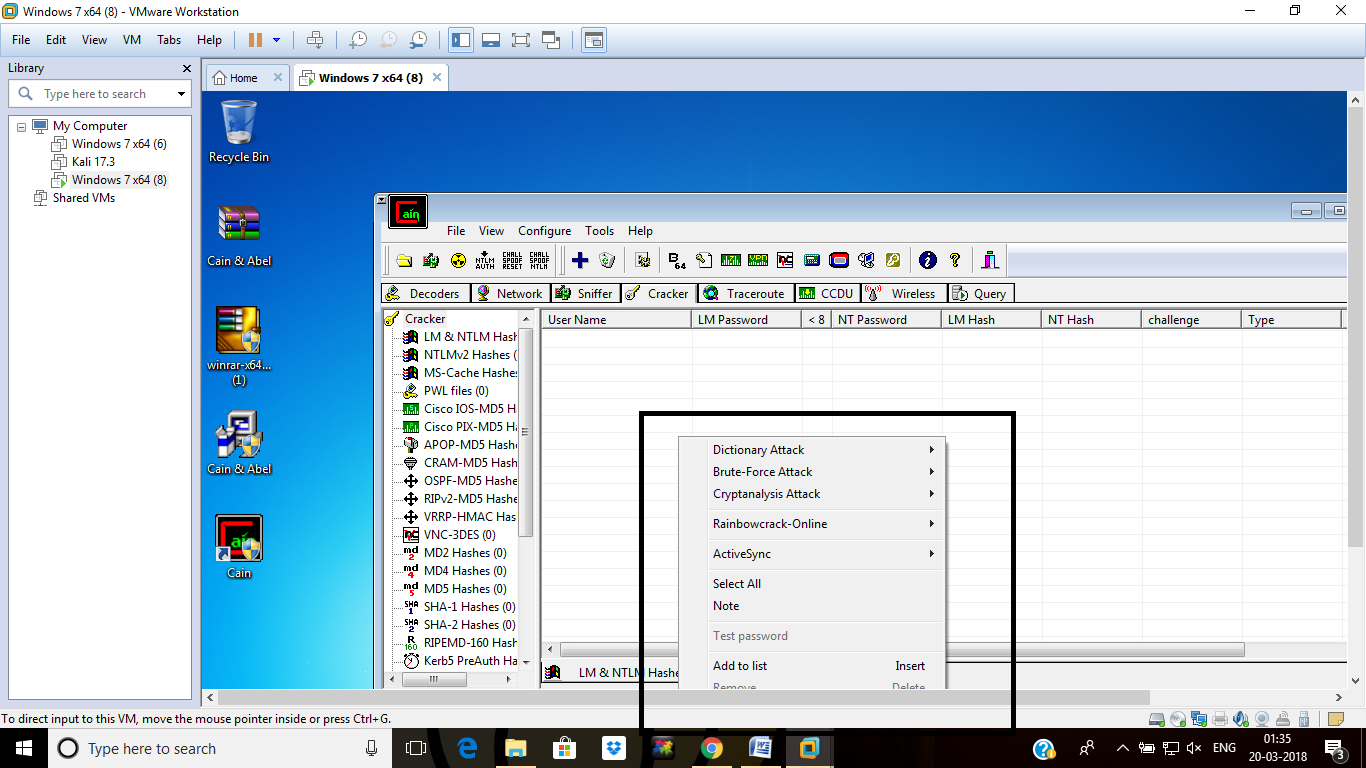Open the Base64 decoder tool icon
The image size is (1366, 768).
[x=677, y=261]
